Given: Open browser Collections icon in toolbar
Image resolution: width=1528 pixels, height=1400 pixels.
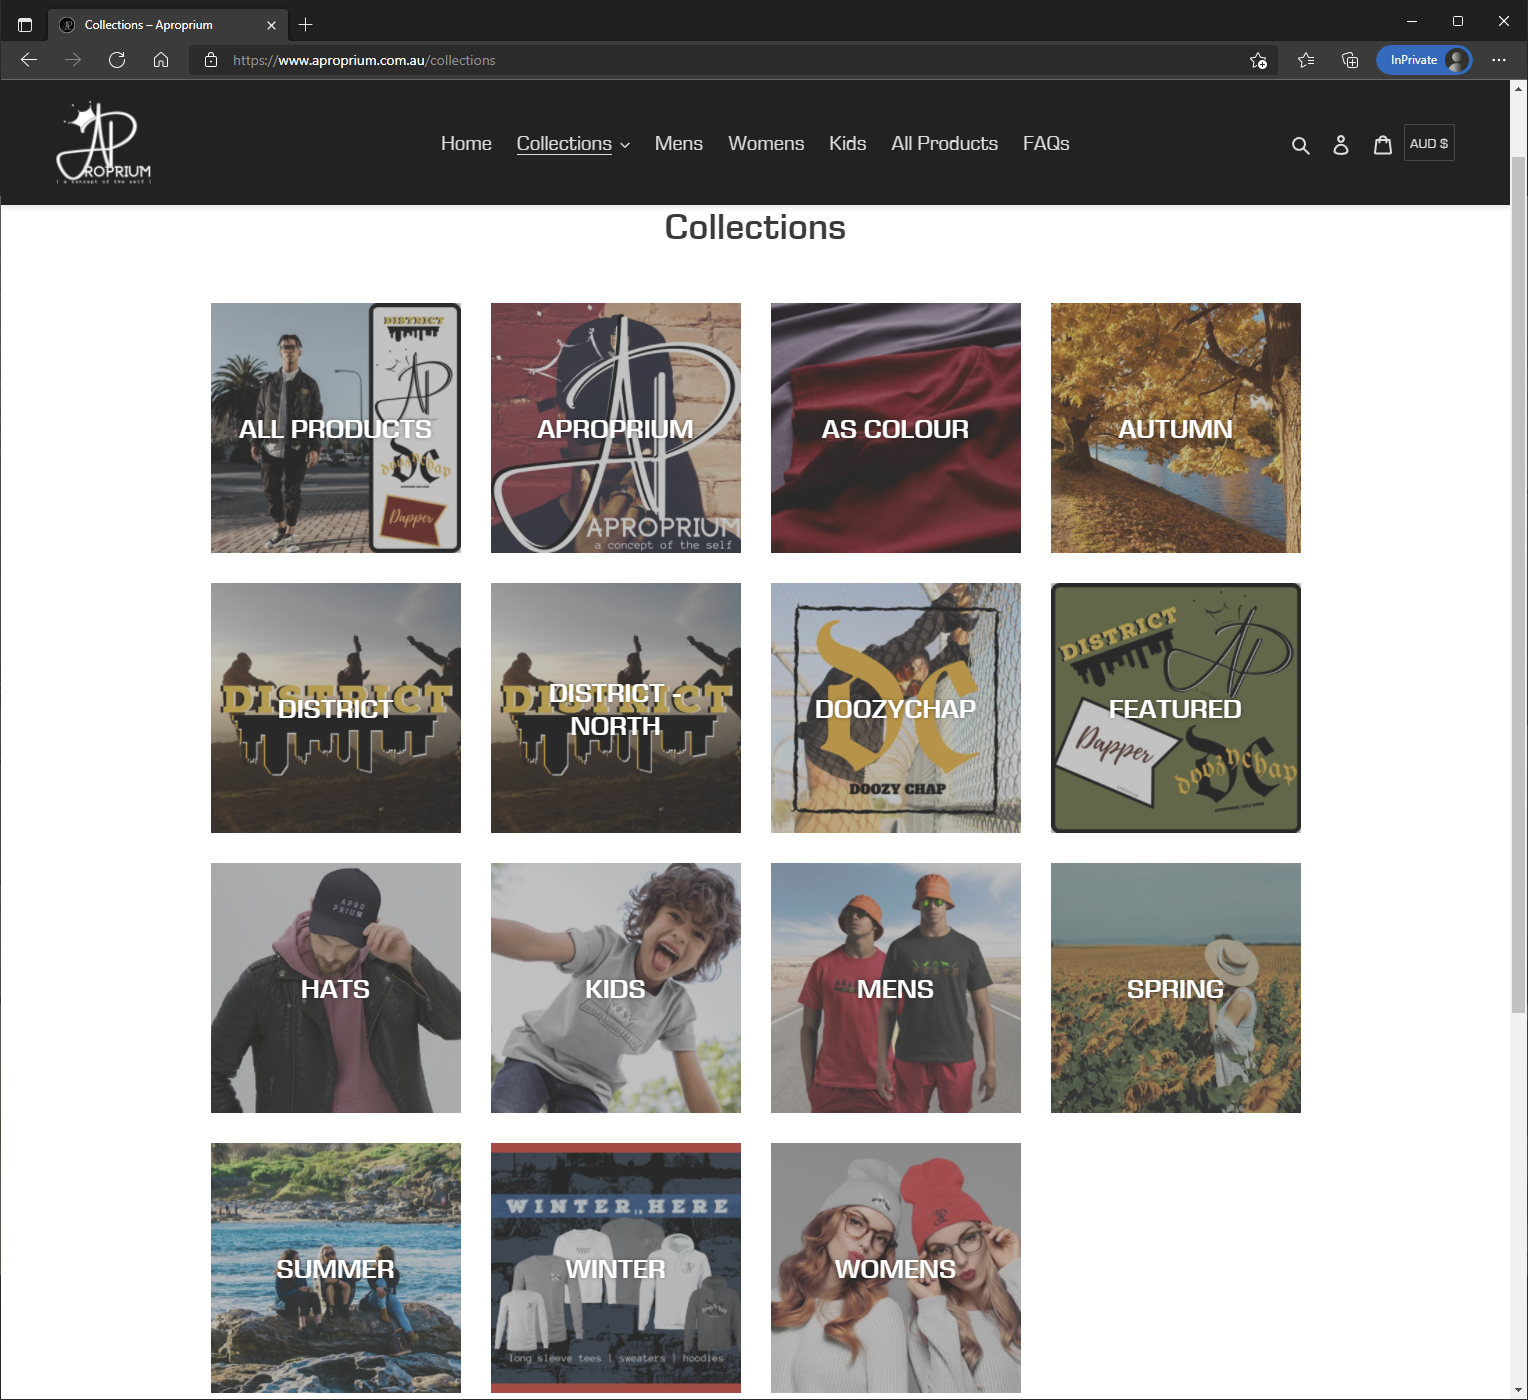Looking at the screenshot, I should coord(1350,60).
